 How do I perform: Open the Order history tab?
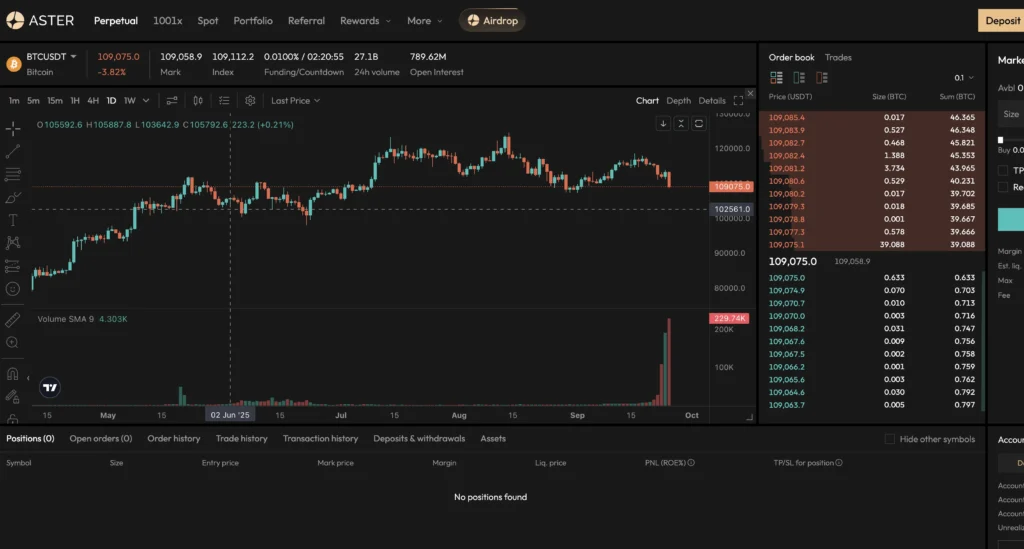[x=174, y=439]
